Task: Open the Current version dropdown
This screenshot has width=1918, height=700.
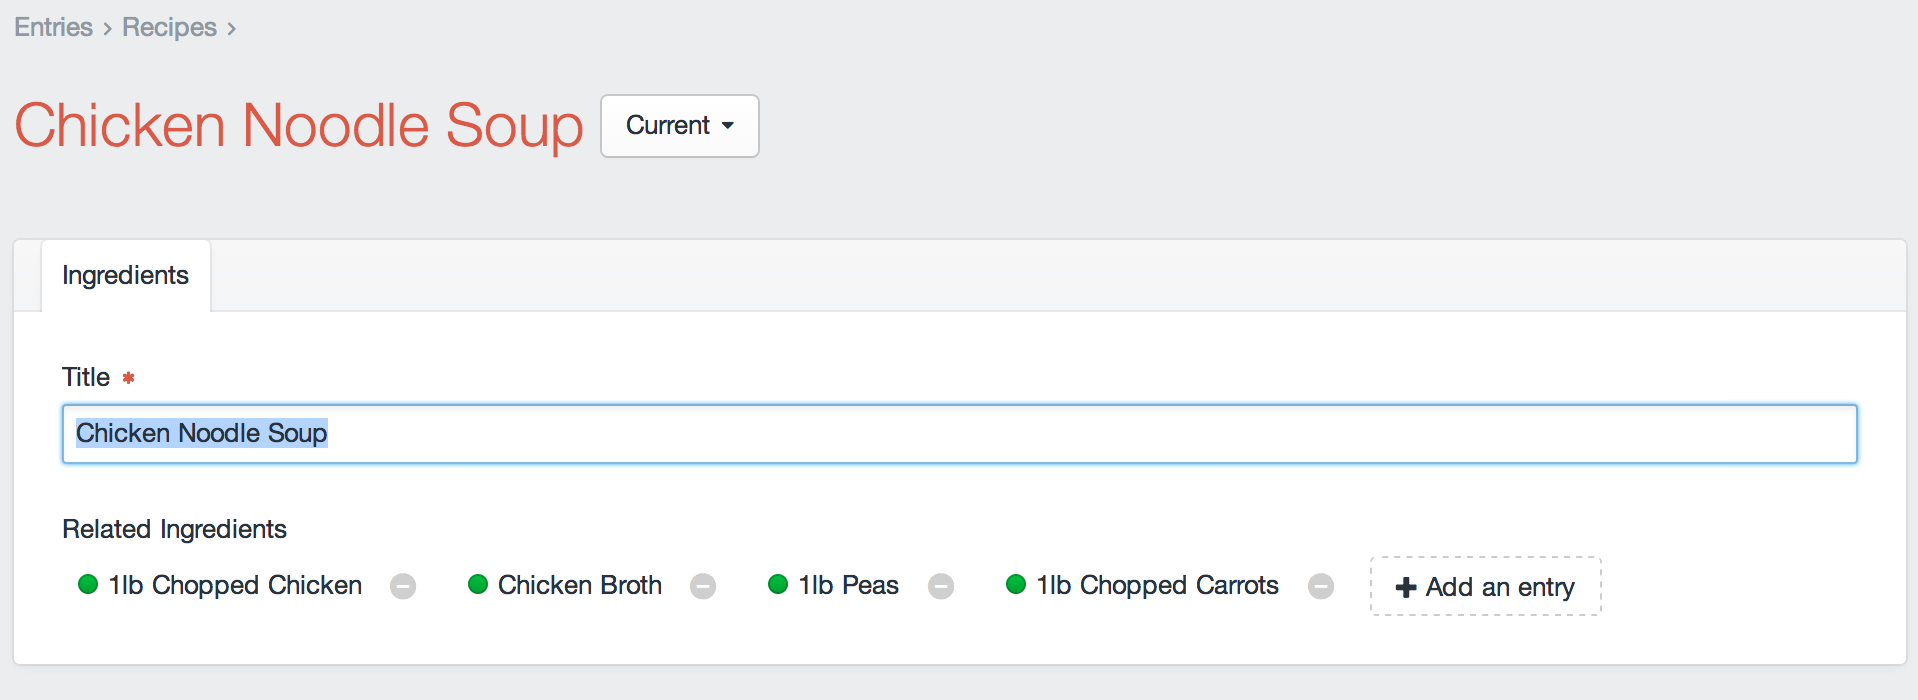Action: 679,126
